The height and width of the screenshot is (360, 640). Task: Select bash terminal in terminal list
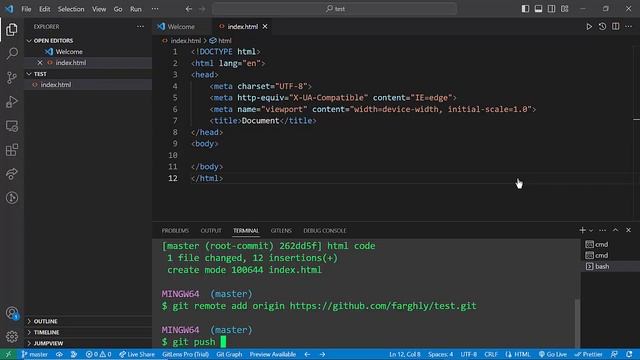[610, 266]
